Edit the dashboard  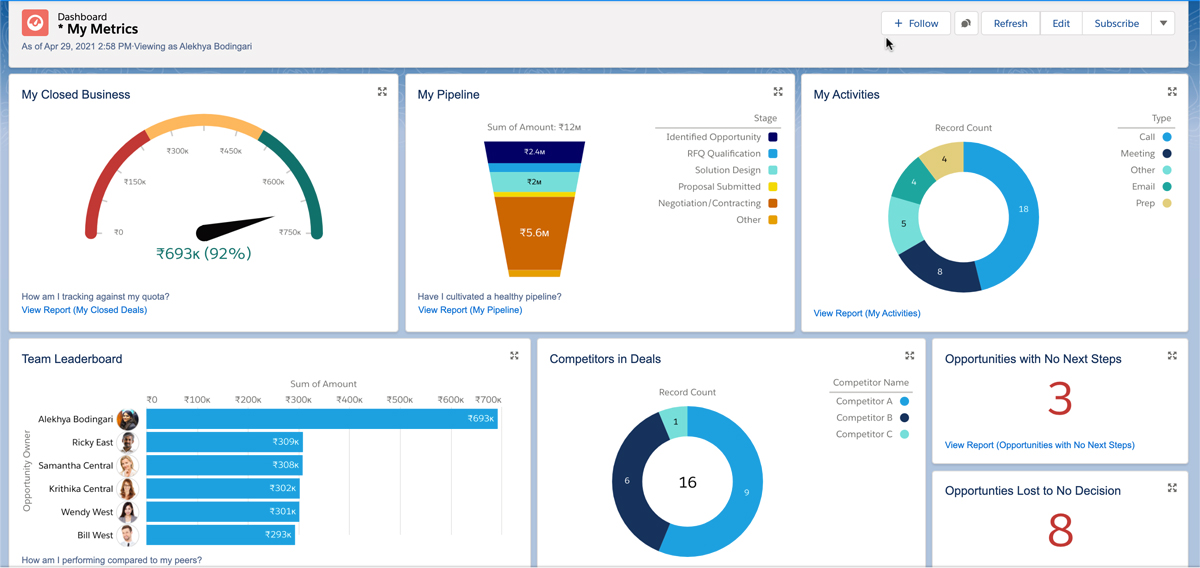[x=1061, y=23]
